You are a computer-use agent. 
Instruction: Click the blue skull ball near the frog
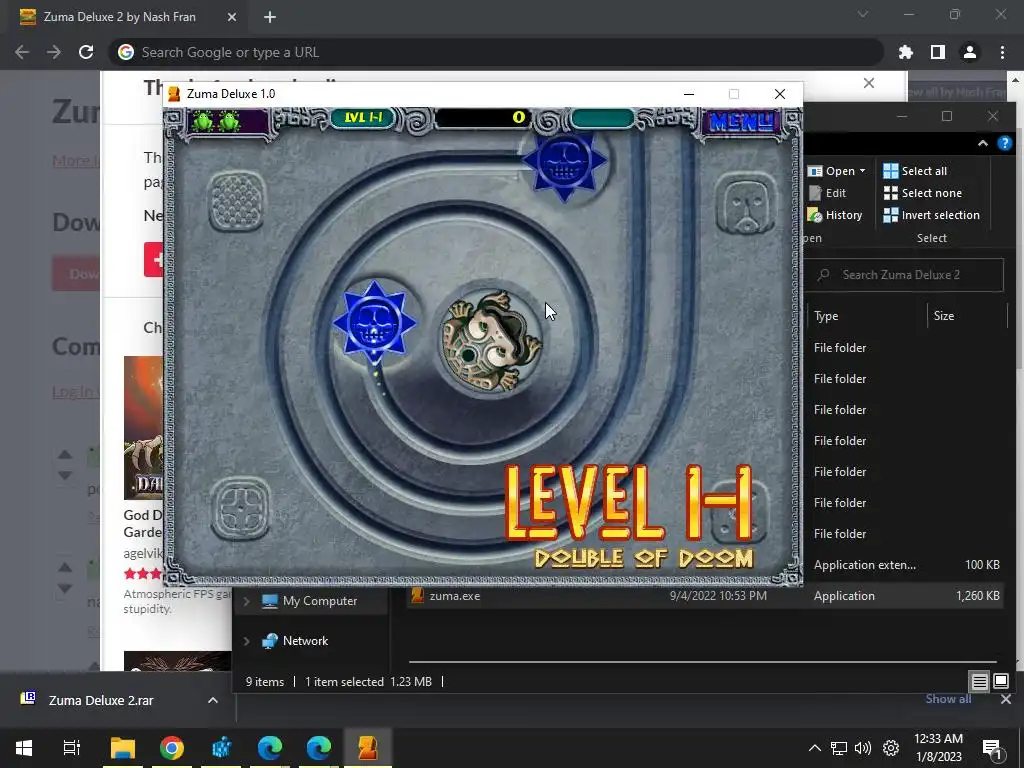(374, 322)
